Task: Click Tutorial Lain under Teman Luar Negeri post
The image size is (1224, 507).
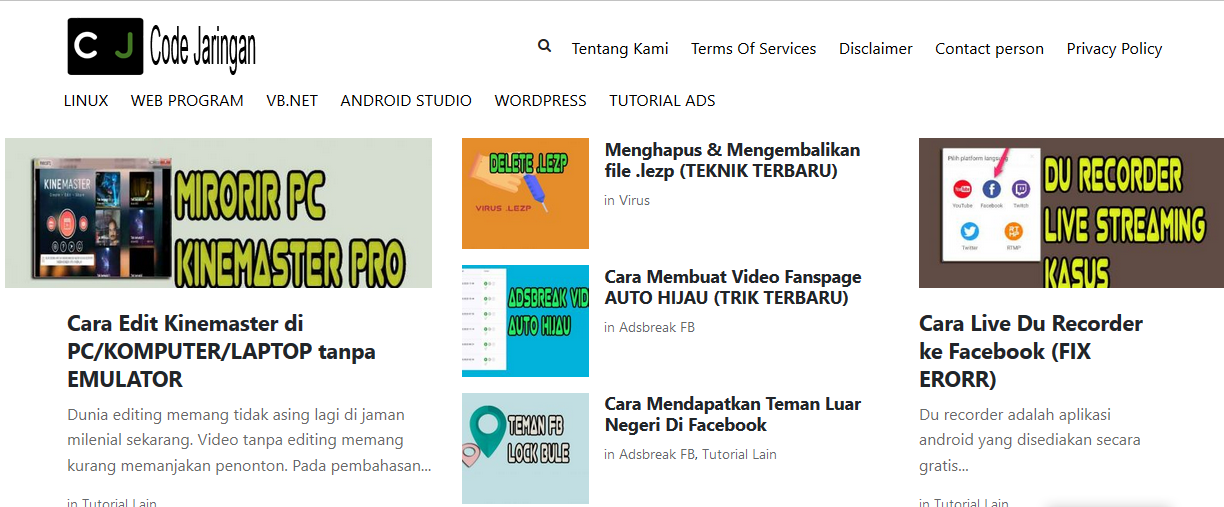Action: coord(739,454)
